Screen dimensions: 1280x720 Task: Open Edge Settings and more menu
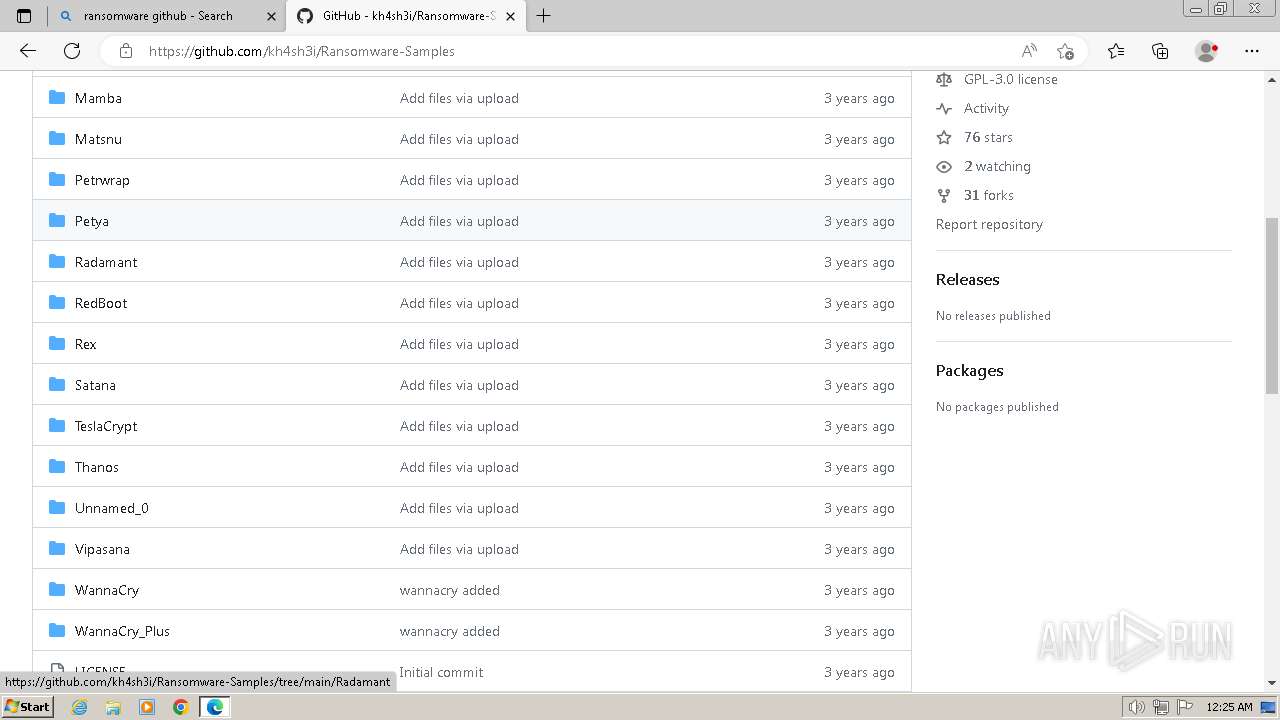click(x=1252, y=51)
